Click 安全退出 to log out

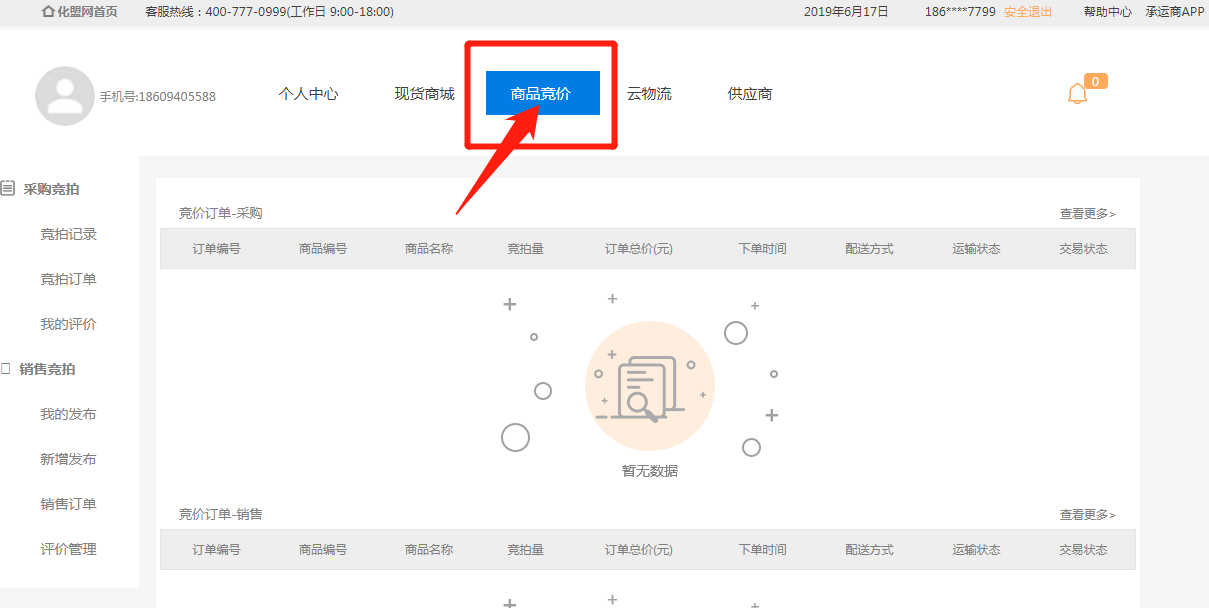tap(1028, 12)
